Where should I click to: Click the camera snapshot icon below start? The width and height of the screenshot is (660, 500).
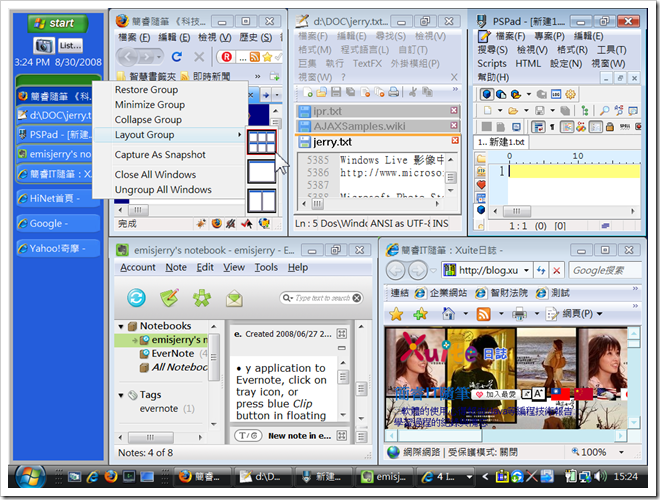coord(43,45)
